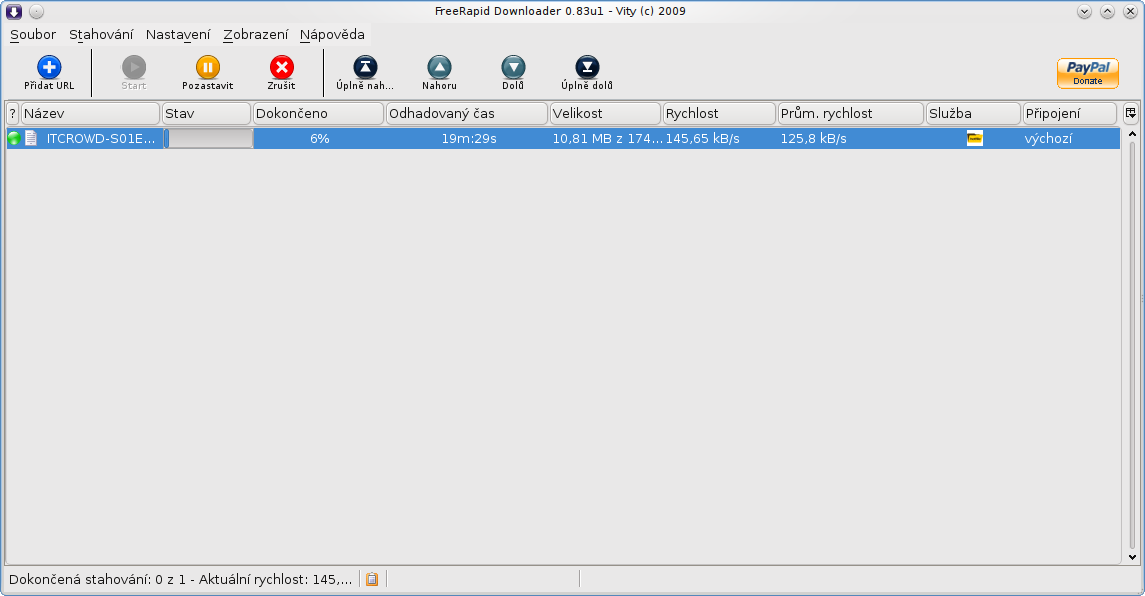The width and height of the screenshot is (1145, 596).
Task: Maximize the FreeRapid Downloader window
Action: coord(1108,12)
